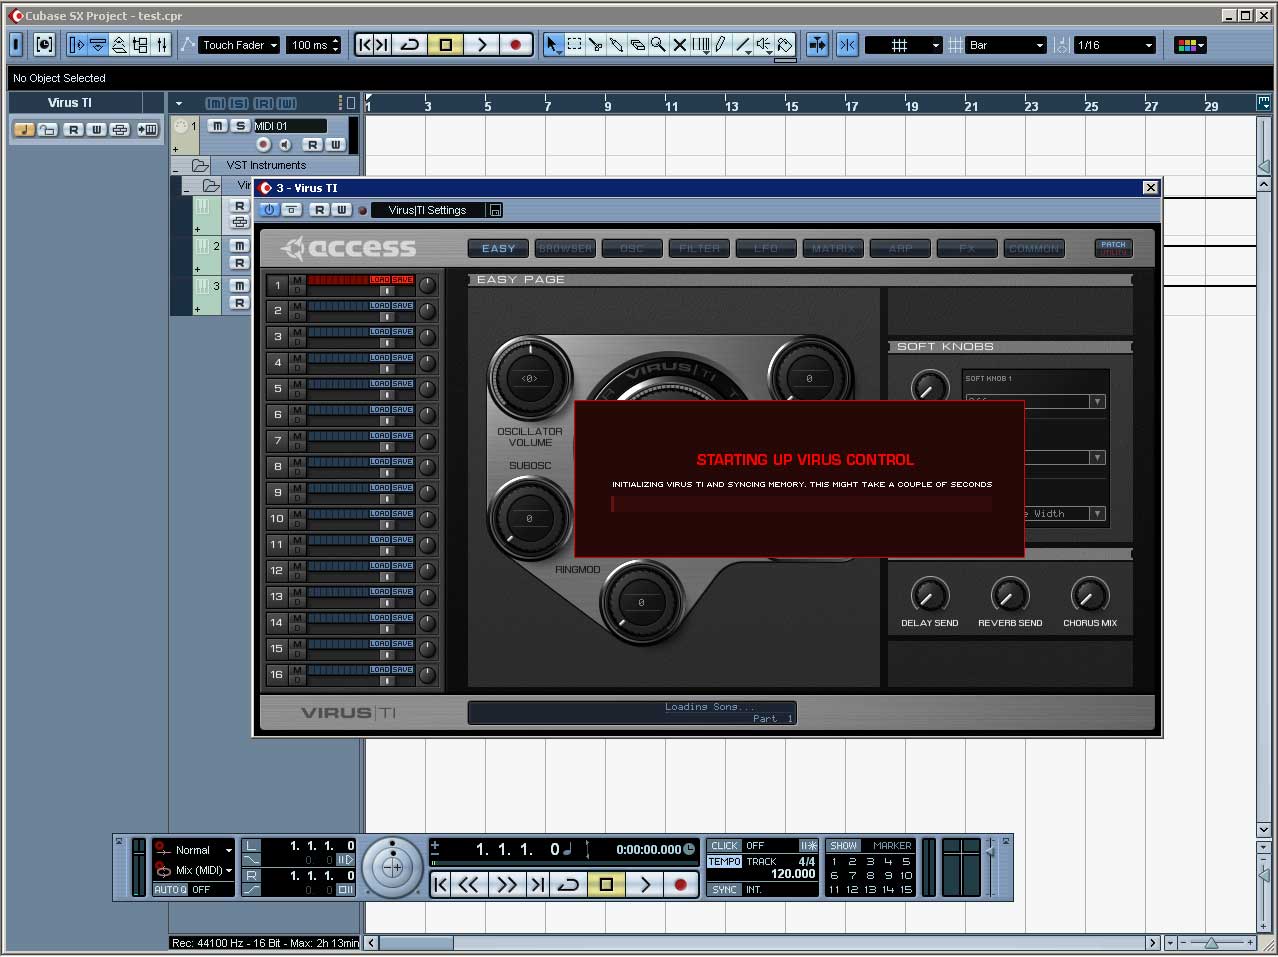The height and width of the screenshot is (957, 1278).
Task: Click the PATCH button in Virus TI
Action: pos(1113,248)
